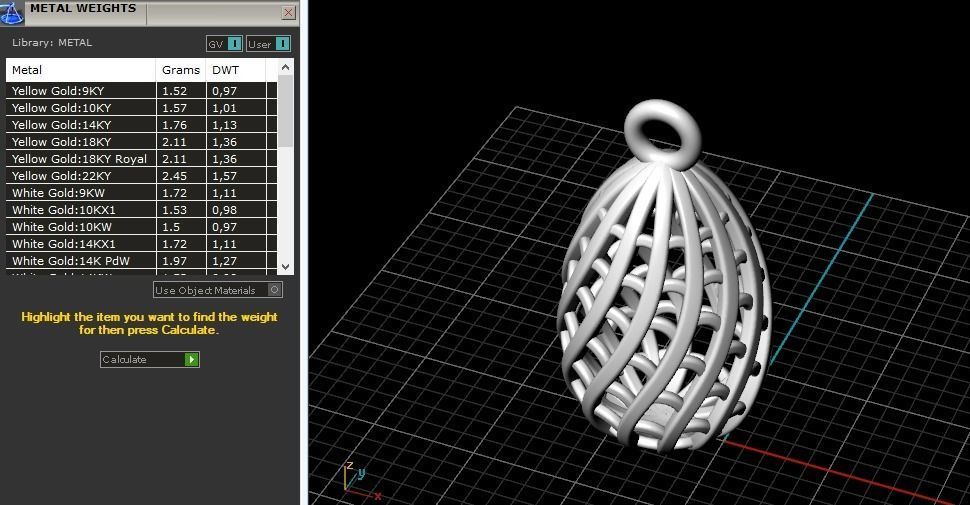970x505 pixels.
Task: Select the Yellow Gold:18KY row
Action: pos(142,142)
